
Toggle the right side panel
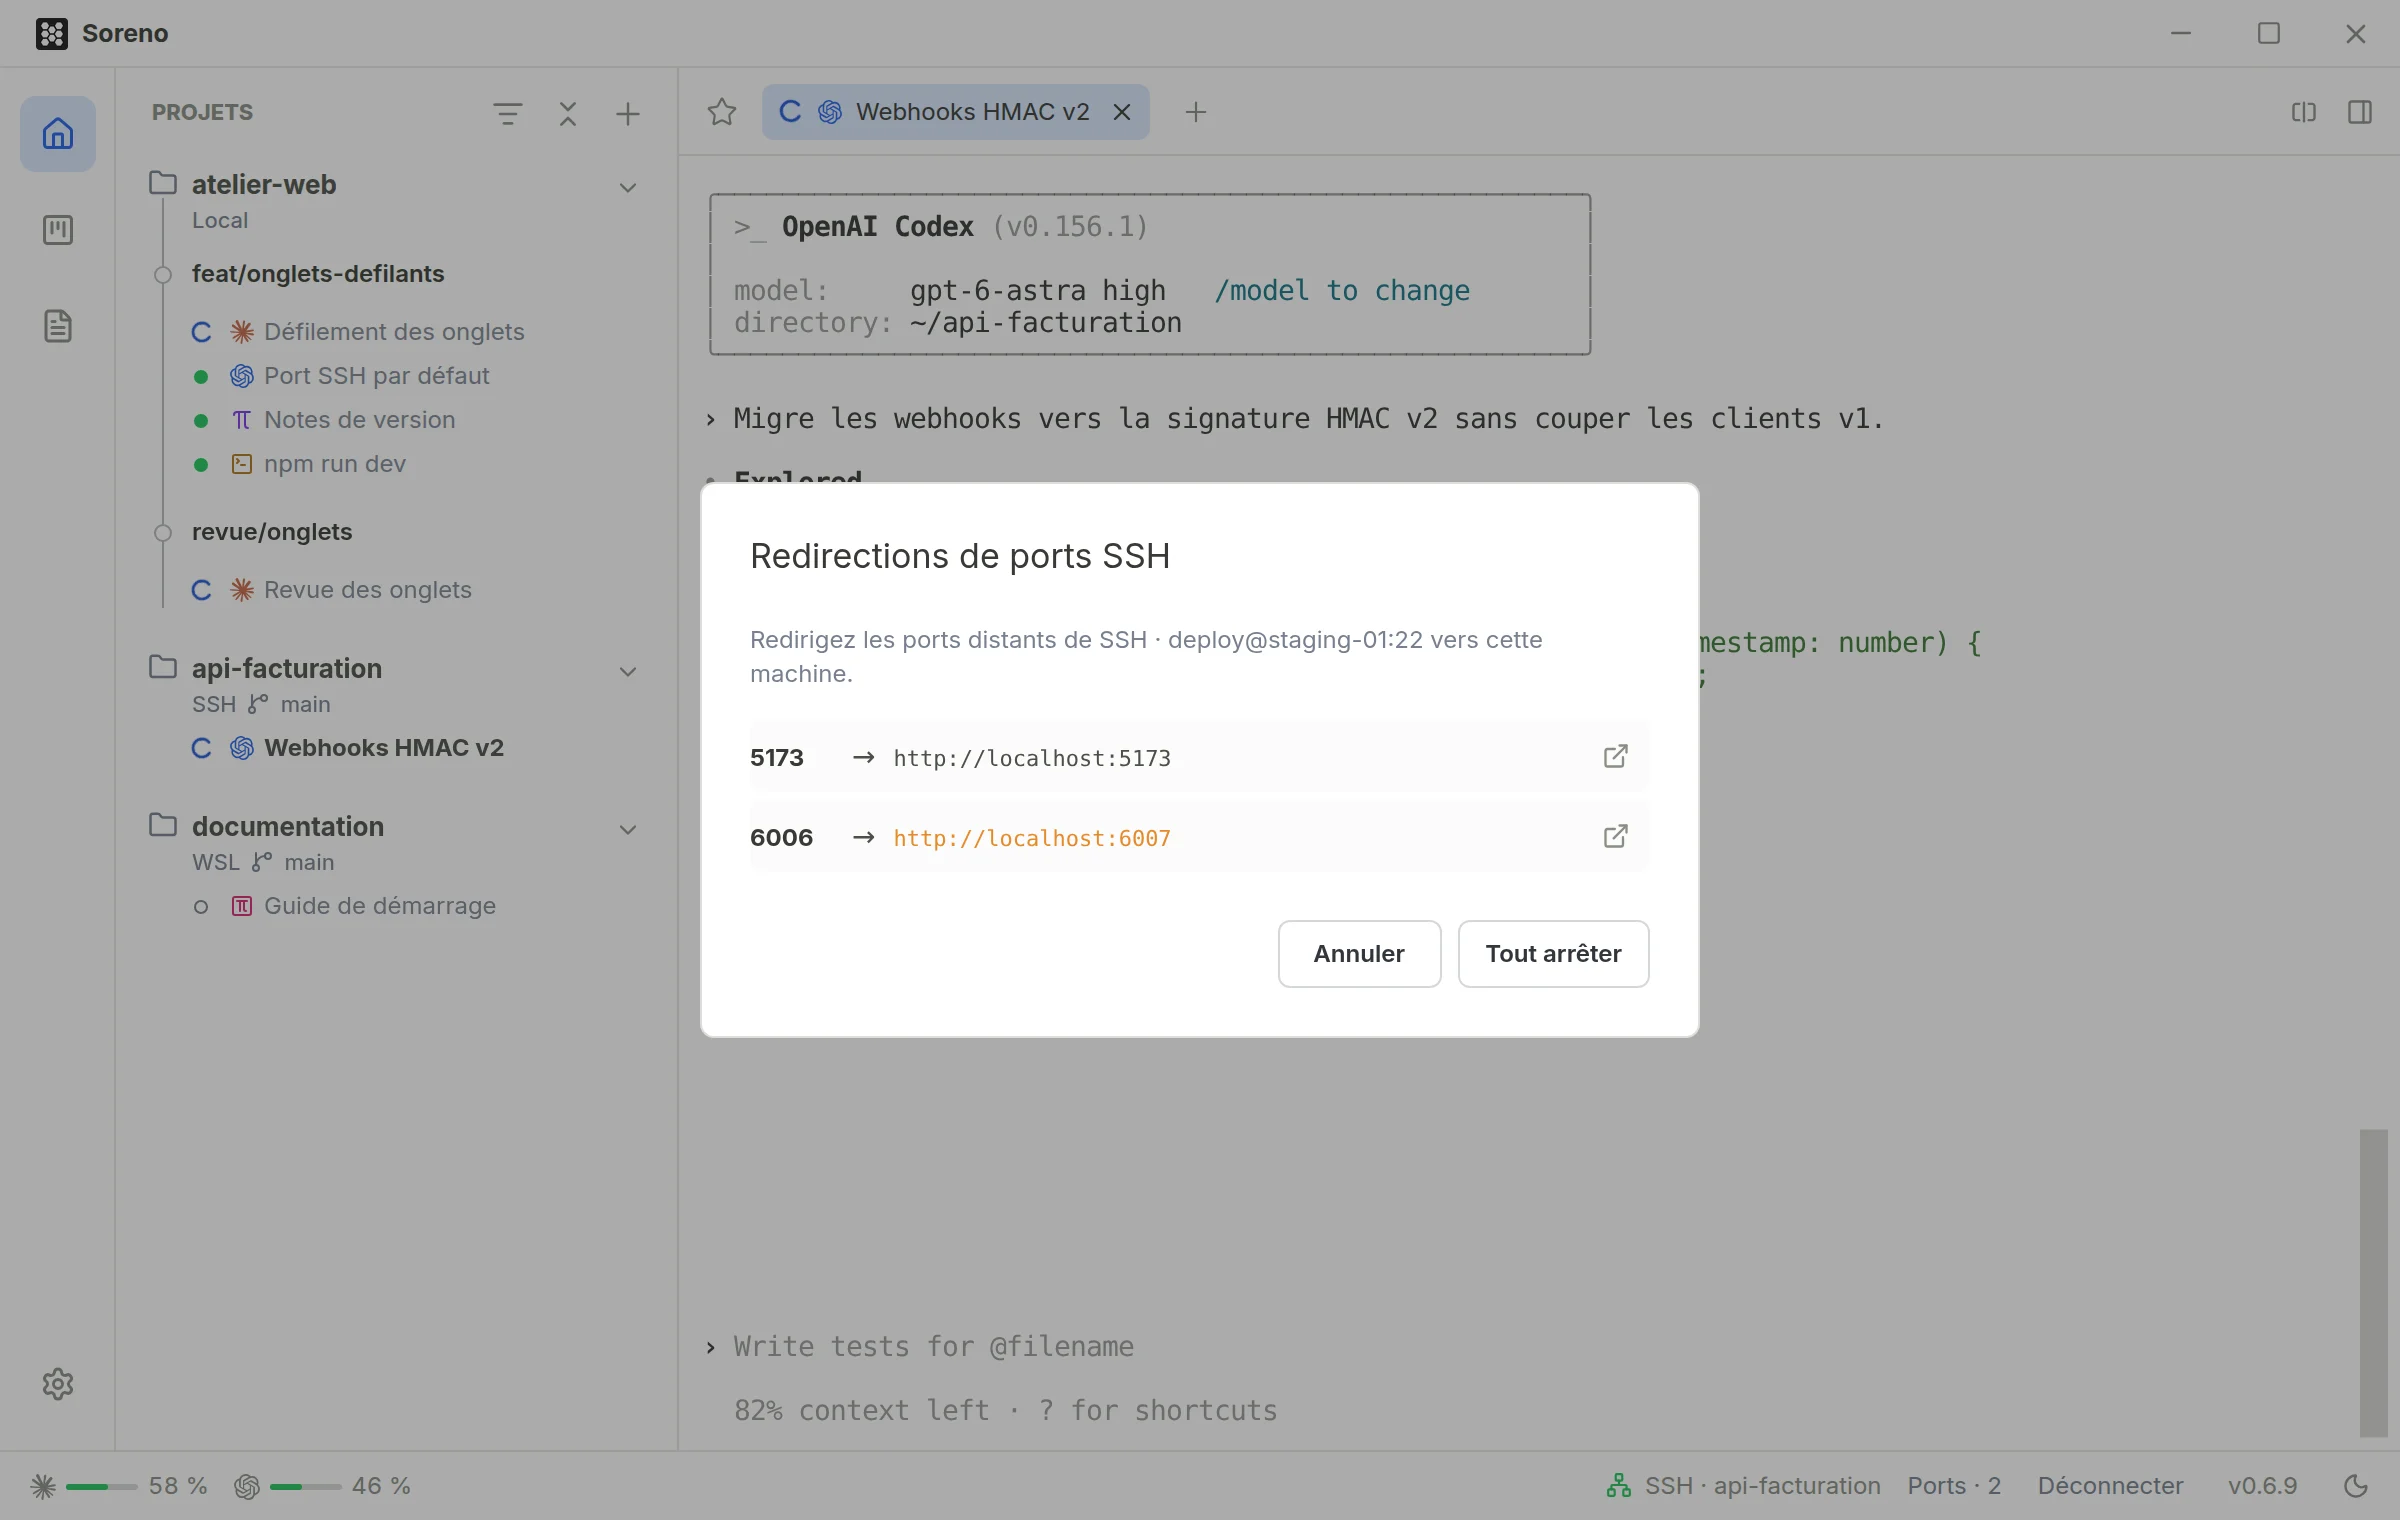coord(2360,112)
